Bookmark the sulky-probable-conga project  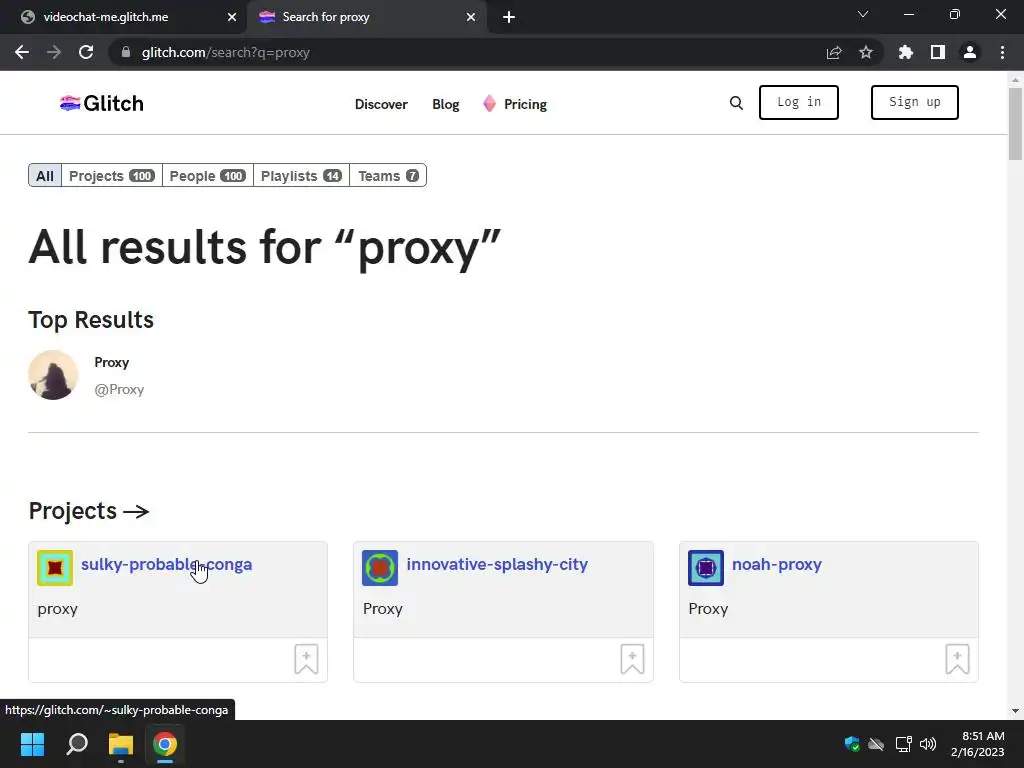[x=306, y=659]
